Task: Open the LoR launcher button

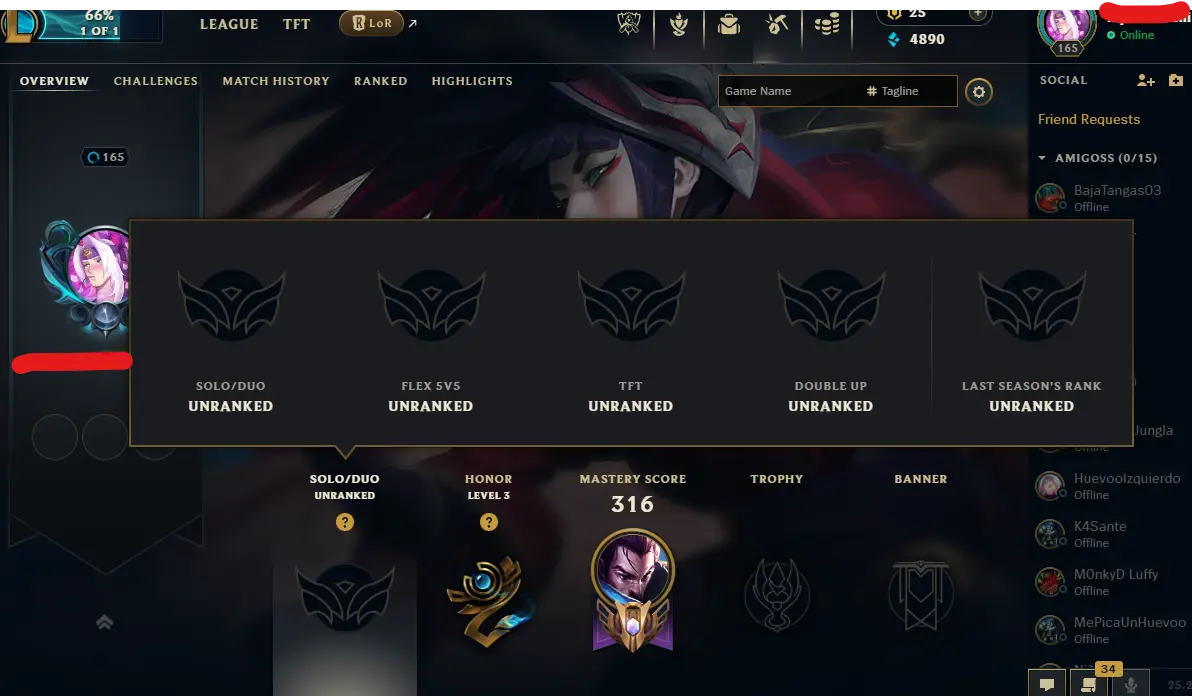Action: pyautogui.click(x=371, y=24)
